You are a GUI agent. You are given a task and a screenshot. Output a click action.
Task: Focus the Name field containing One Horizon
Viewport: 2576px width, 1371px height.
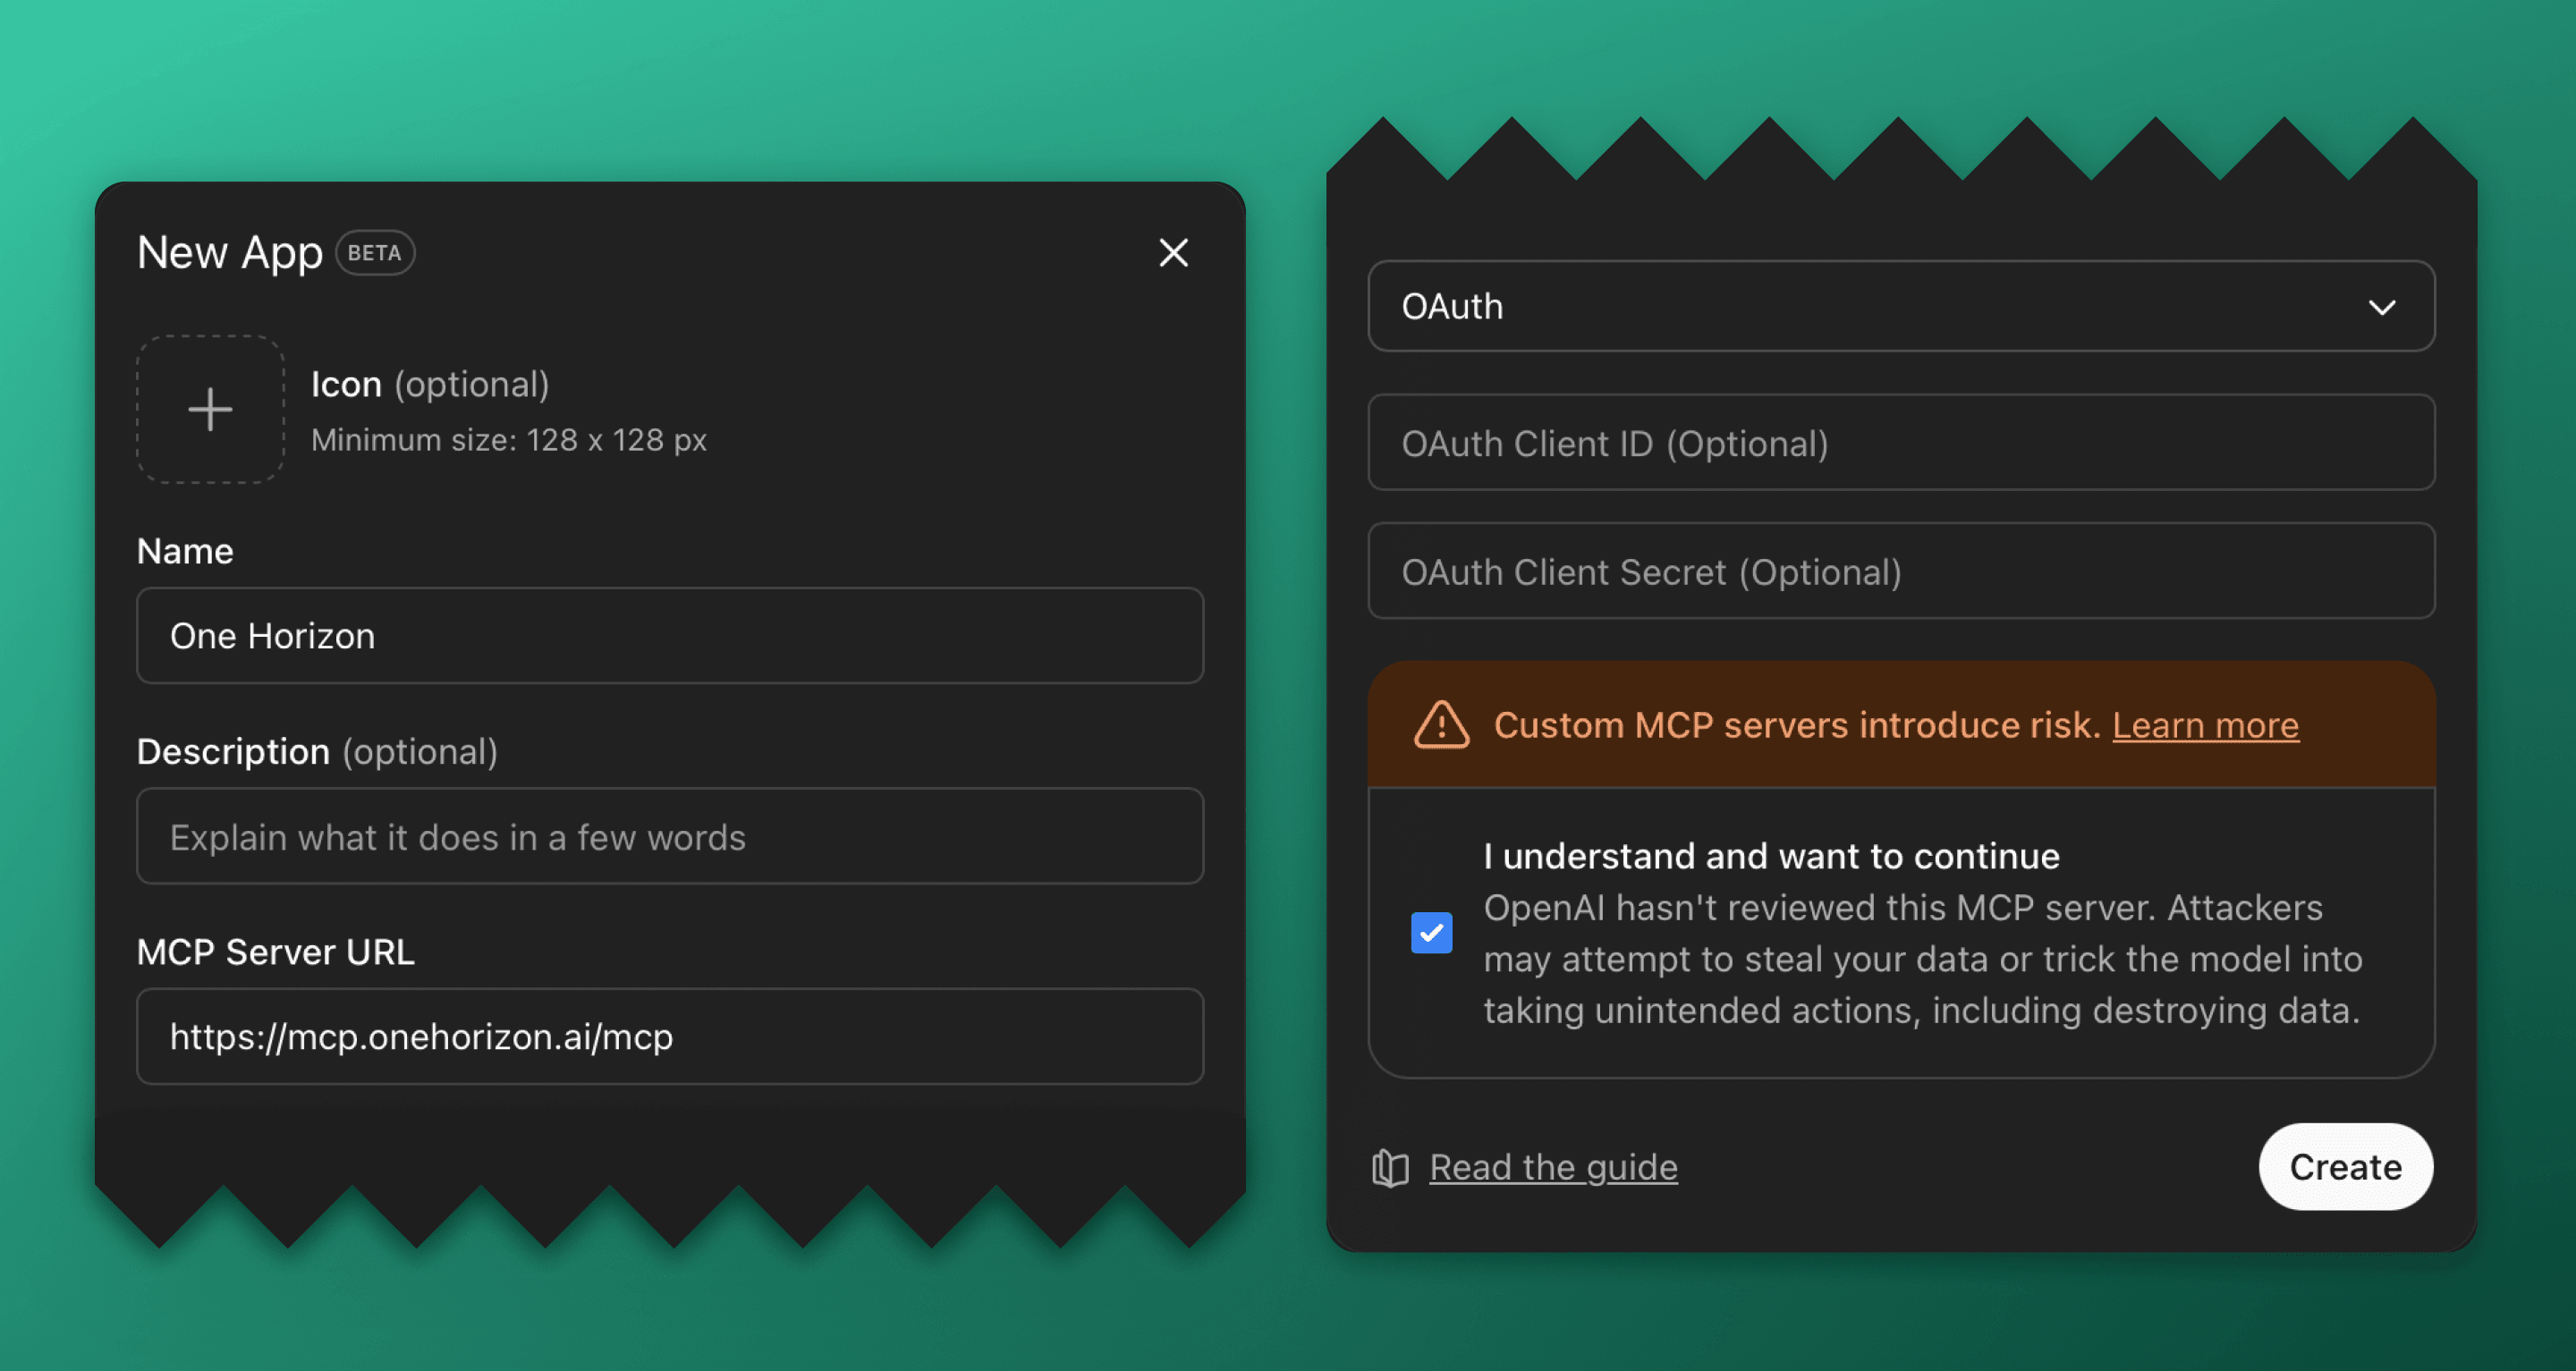tap(670, 636)
